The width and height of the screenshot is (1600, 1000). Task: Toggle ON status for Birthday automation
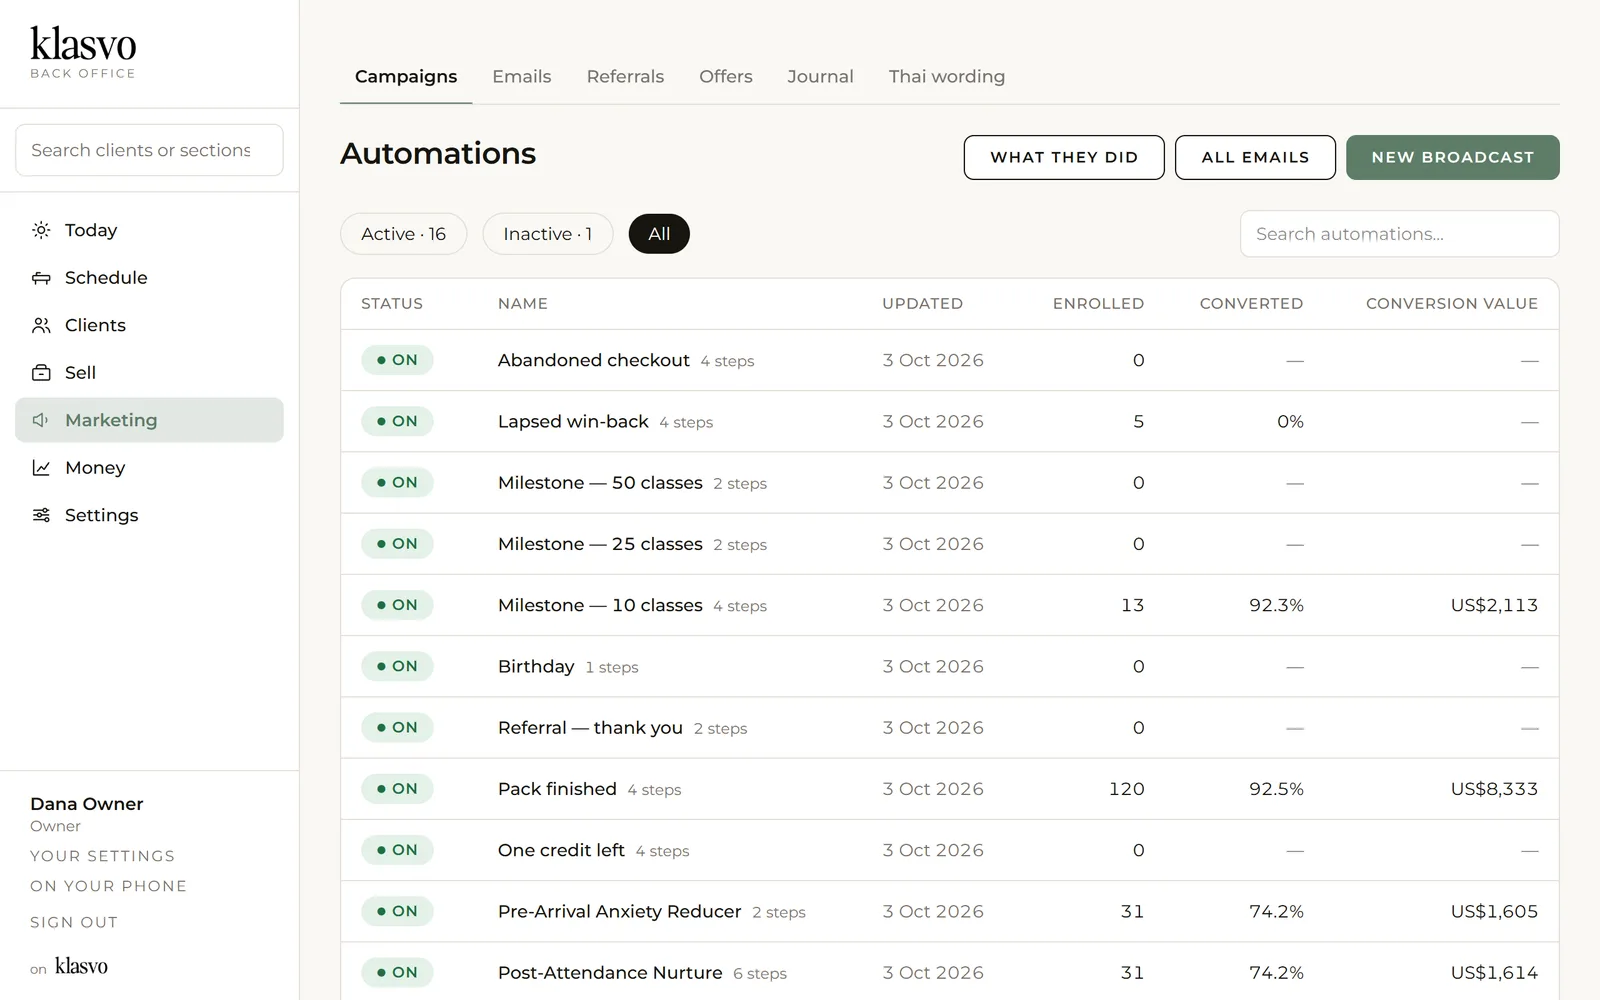(397, 666)
